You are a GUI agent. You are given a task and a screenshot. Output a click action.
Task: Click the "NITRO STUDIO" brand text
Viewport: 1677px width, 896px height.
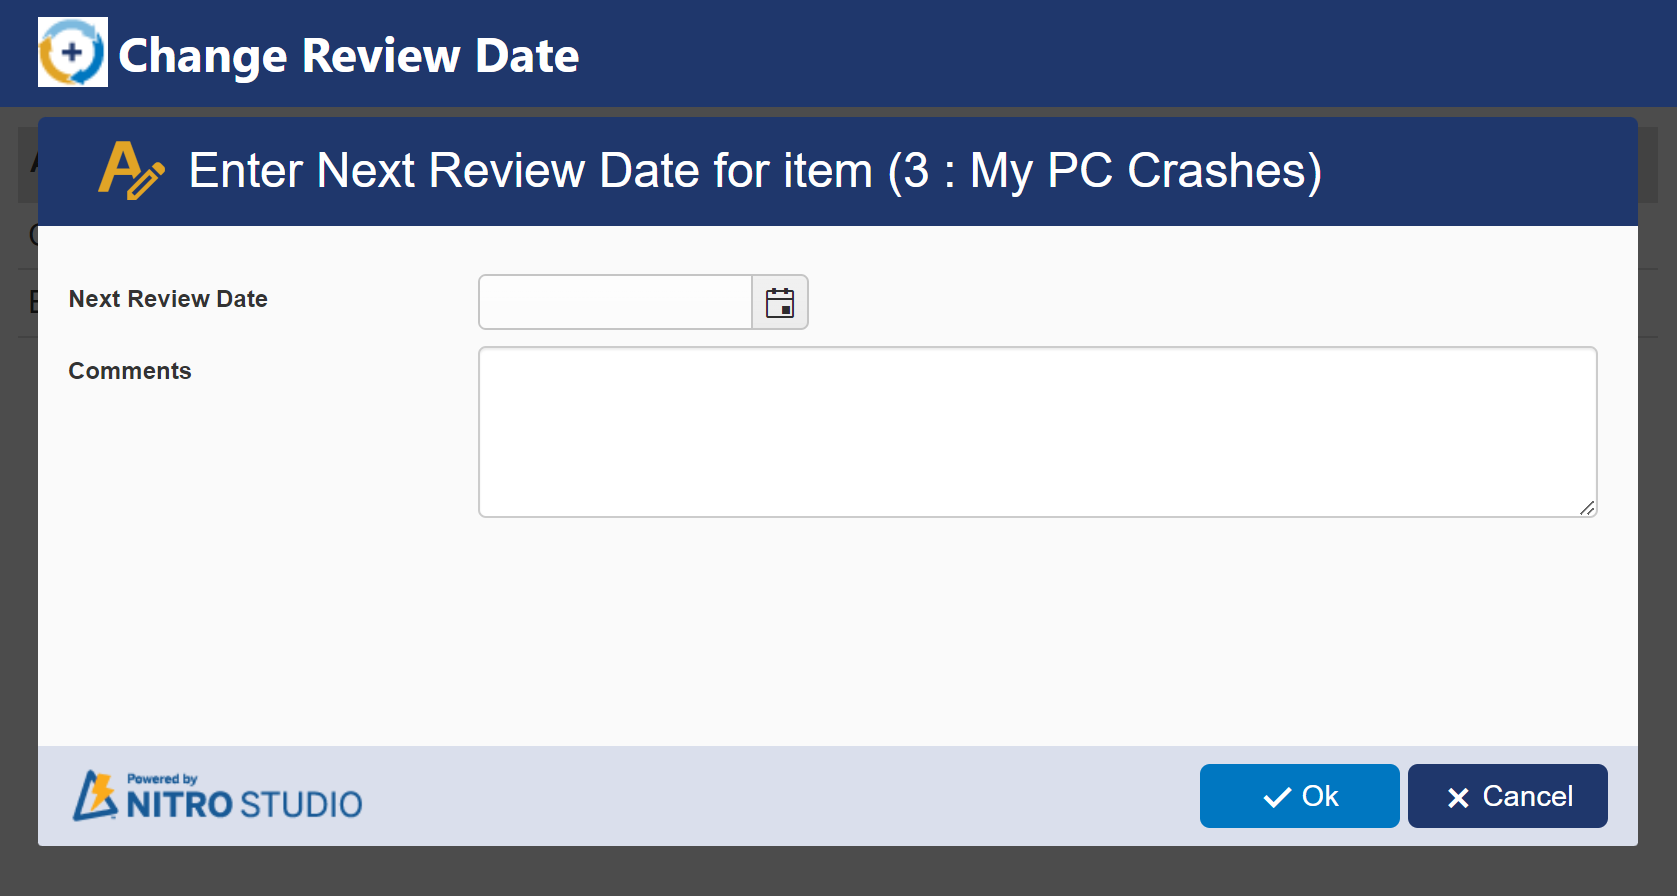[244, 804]
